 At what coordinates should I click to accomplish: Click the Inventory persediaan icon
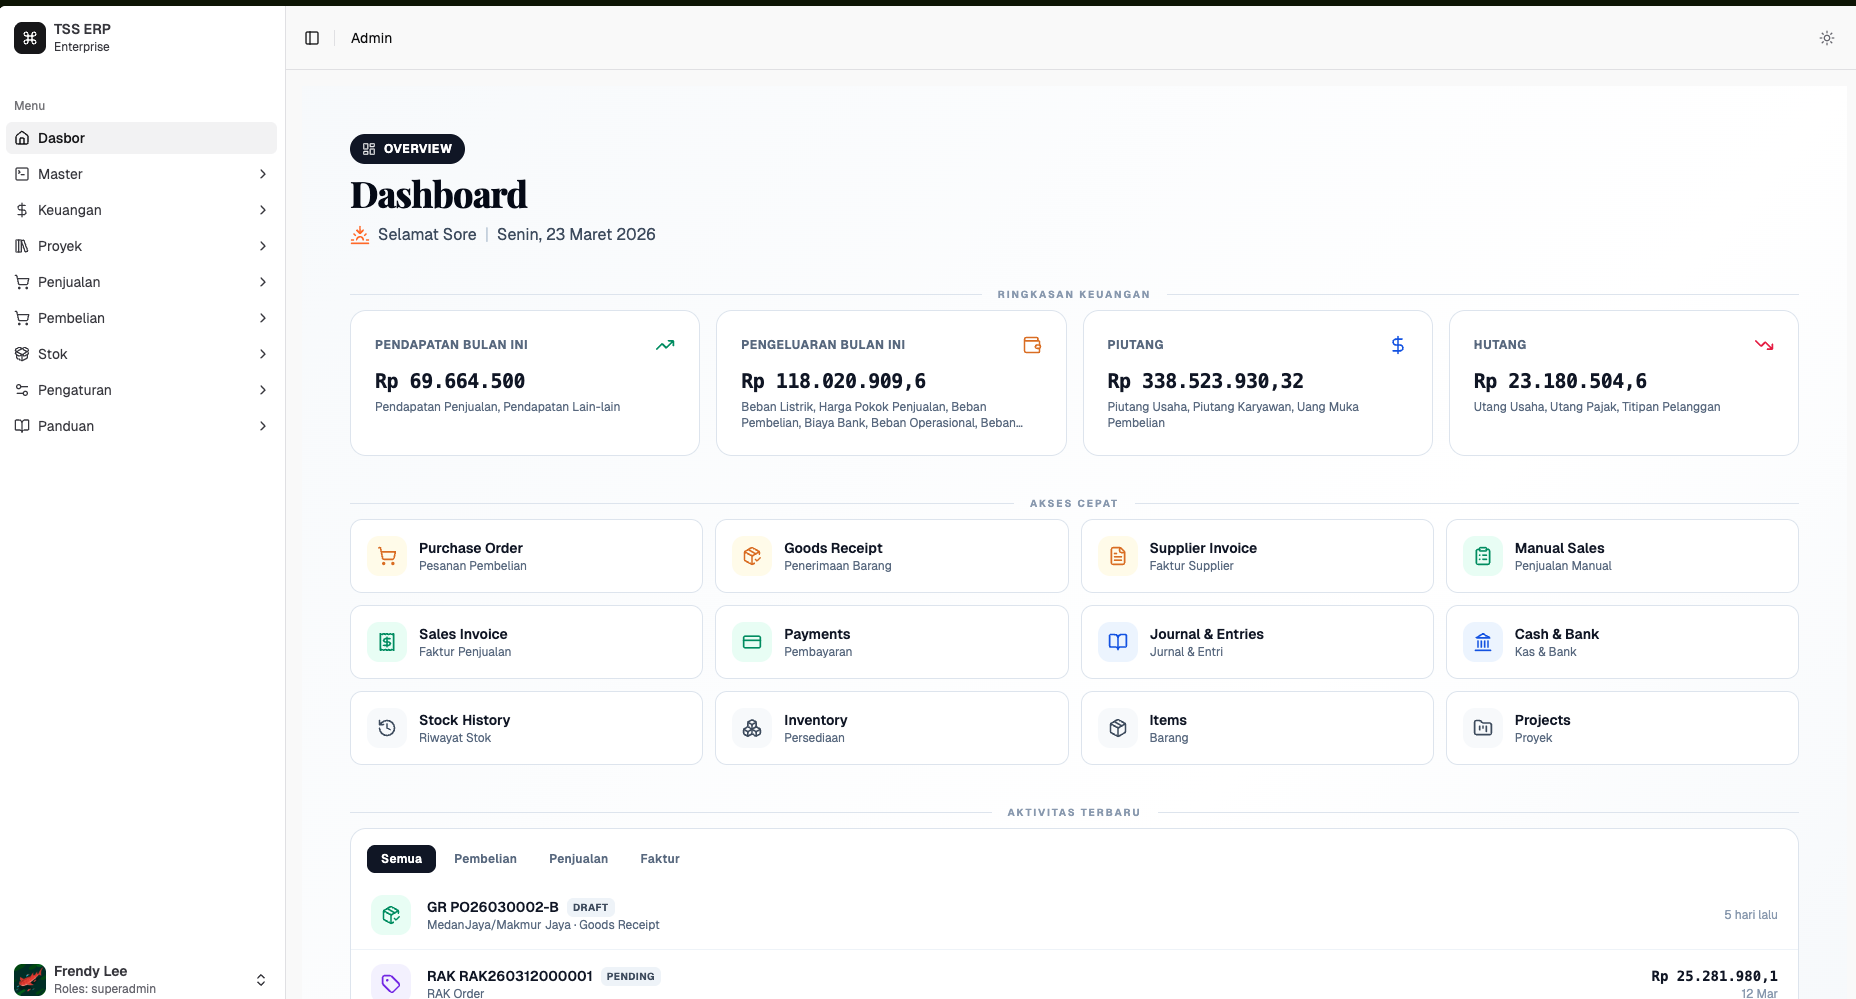[x=751, y=728]
